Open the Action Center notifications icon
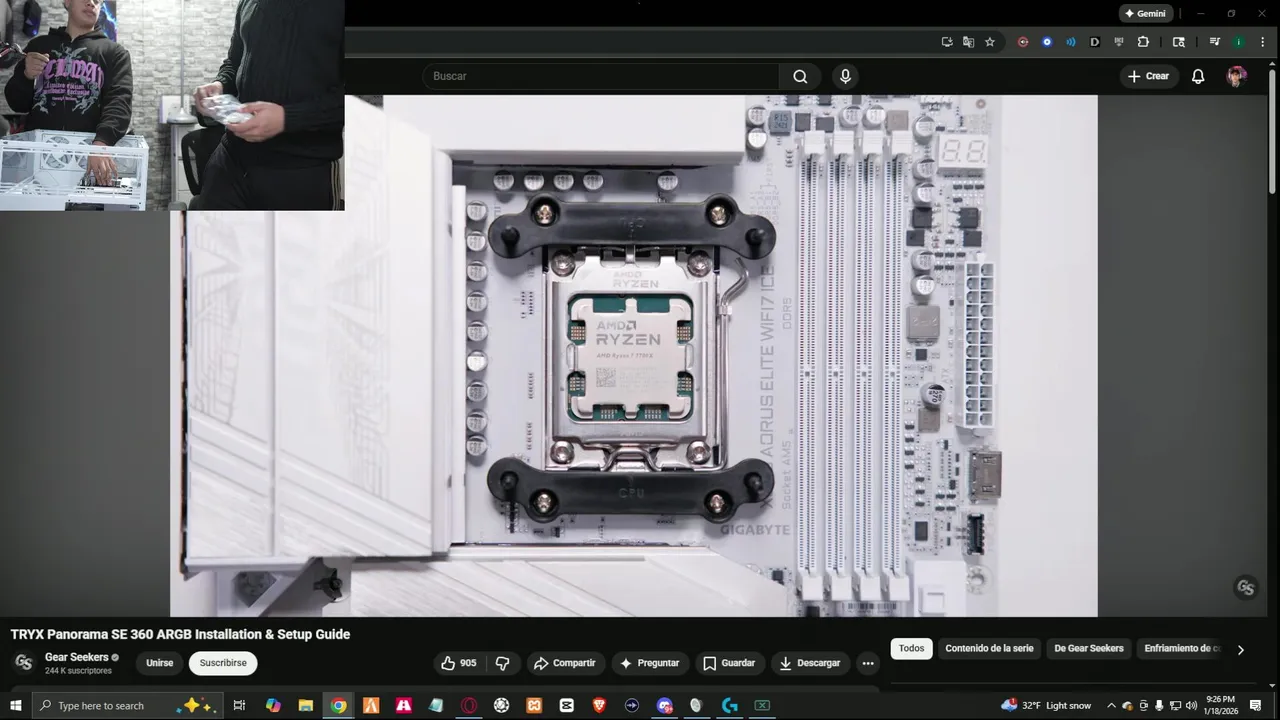The image size is (1280, 720). pos(1256,706)
